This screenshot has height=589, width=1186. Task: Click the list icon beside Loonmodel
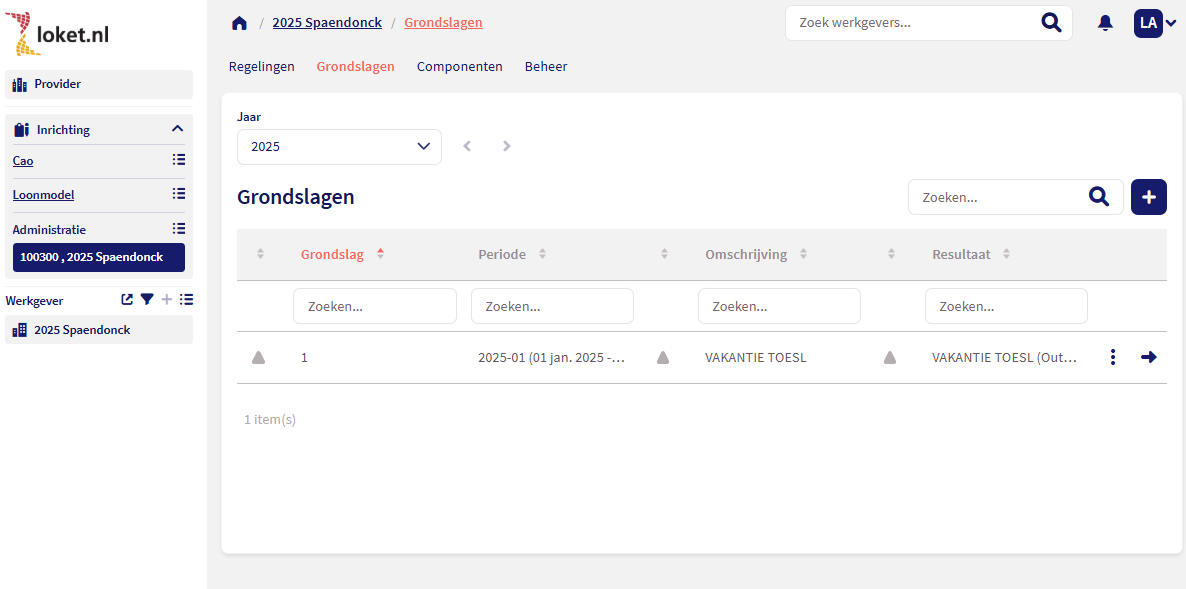click(178, 194)
